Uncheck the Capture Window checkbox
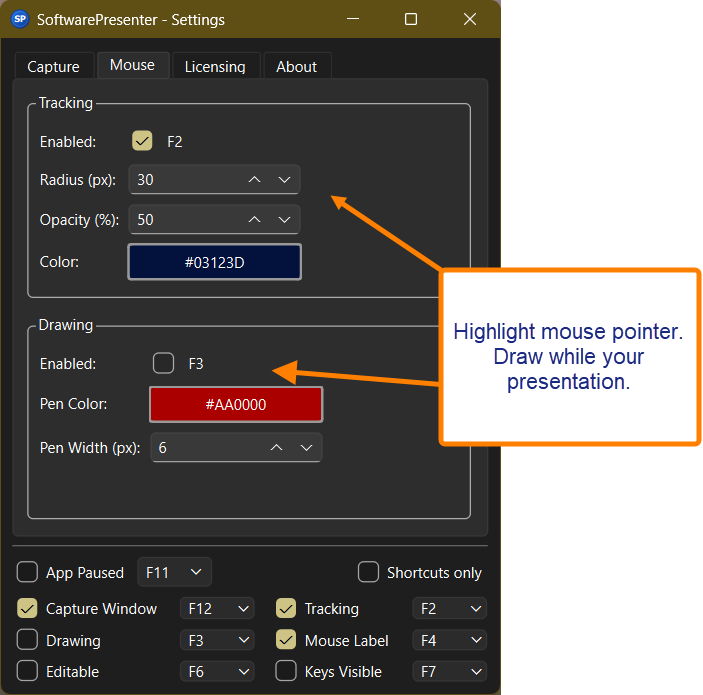The width and height of the screenshot is (703, 695). pos(27,608)
